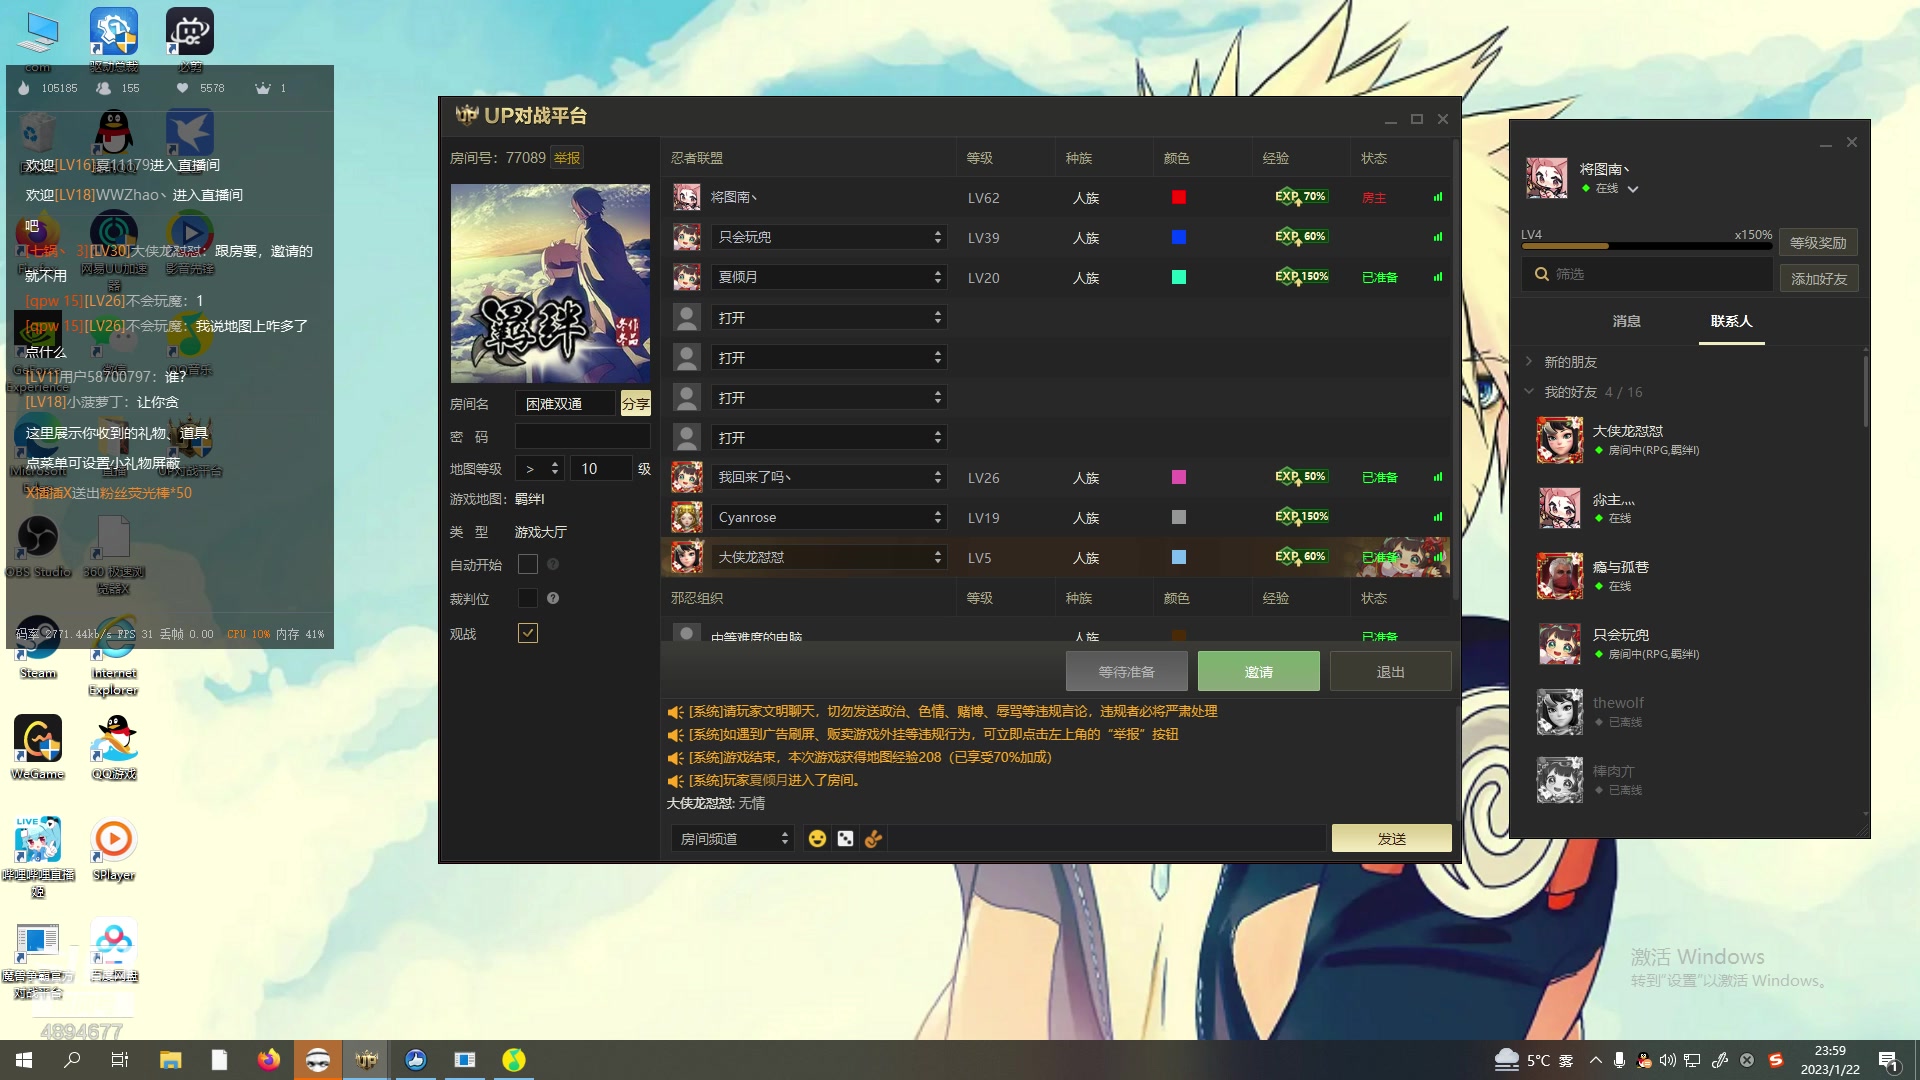Click blue color swatch for 只会玩兜

(1179, 237)
